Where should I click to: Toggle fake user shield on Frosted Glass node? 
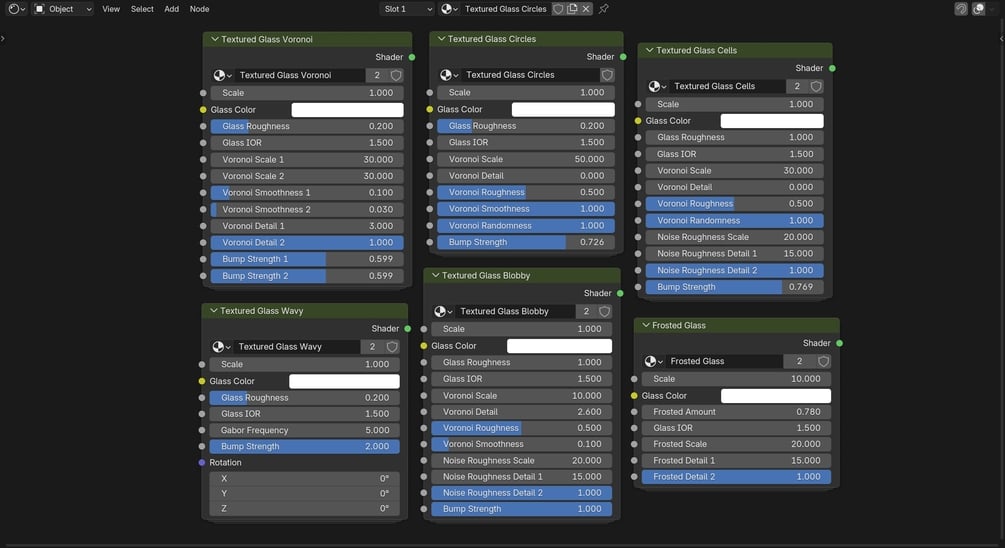[x=824, y=361]
